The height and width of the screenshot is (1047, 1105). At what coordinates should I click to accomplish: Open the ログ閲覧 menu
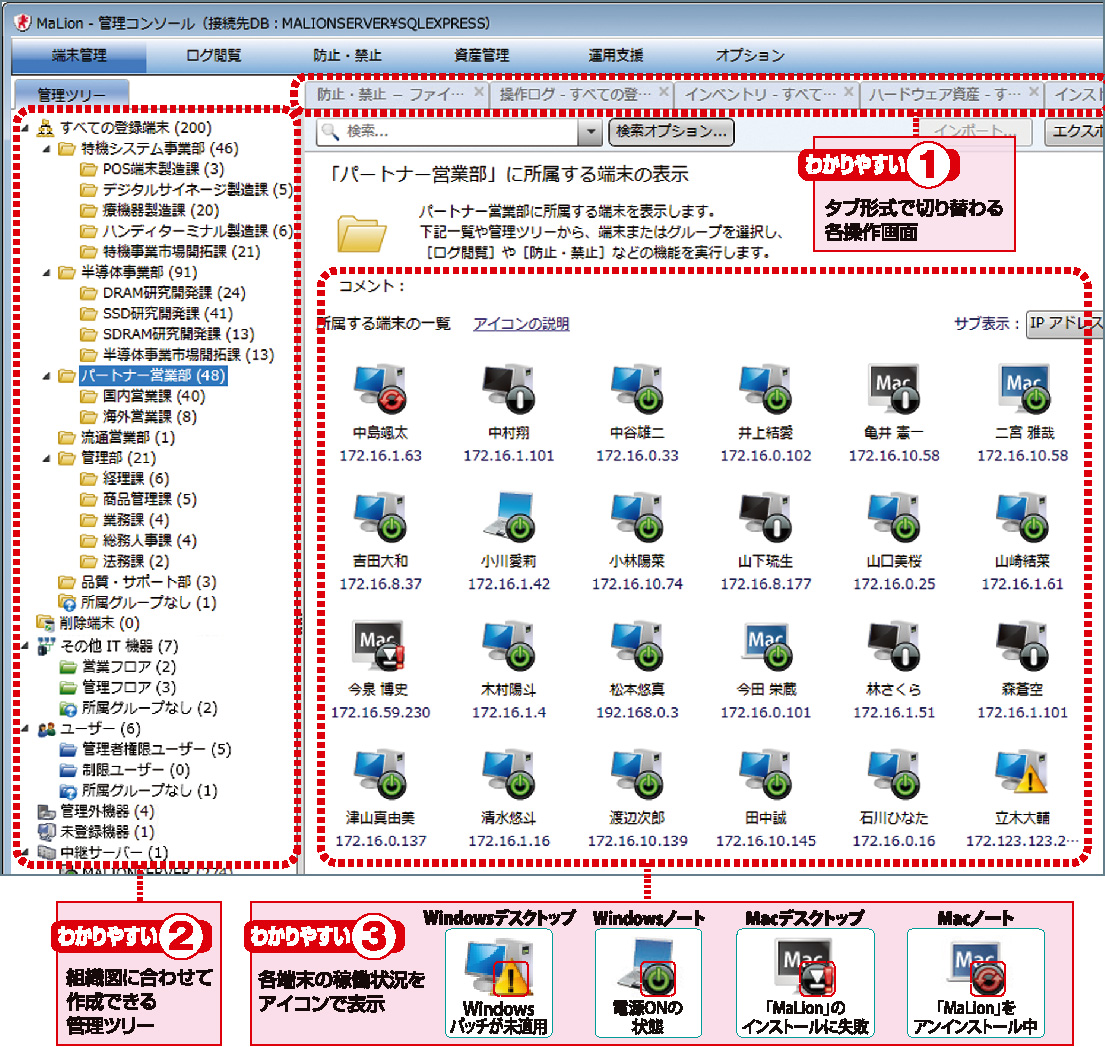(x=214, y=56)
